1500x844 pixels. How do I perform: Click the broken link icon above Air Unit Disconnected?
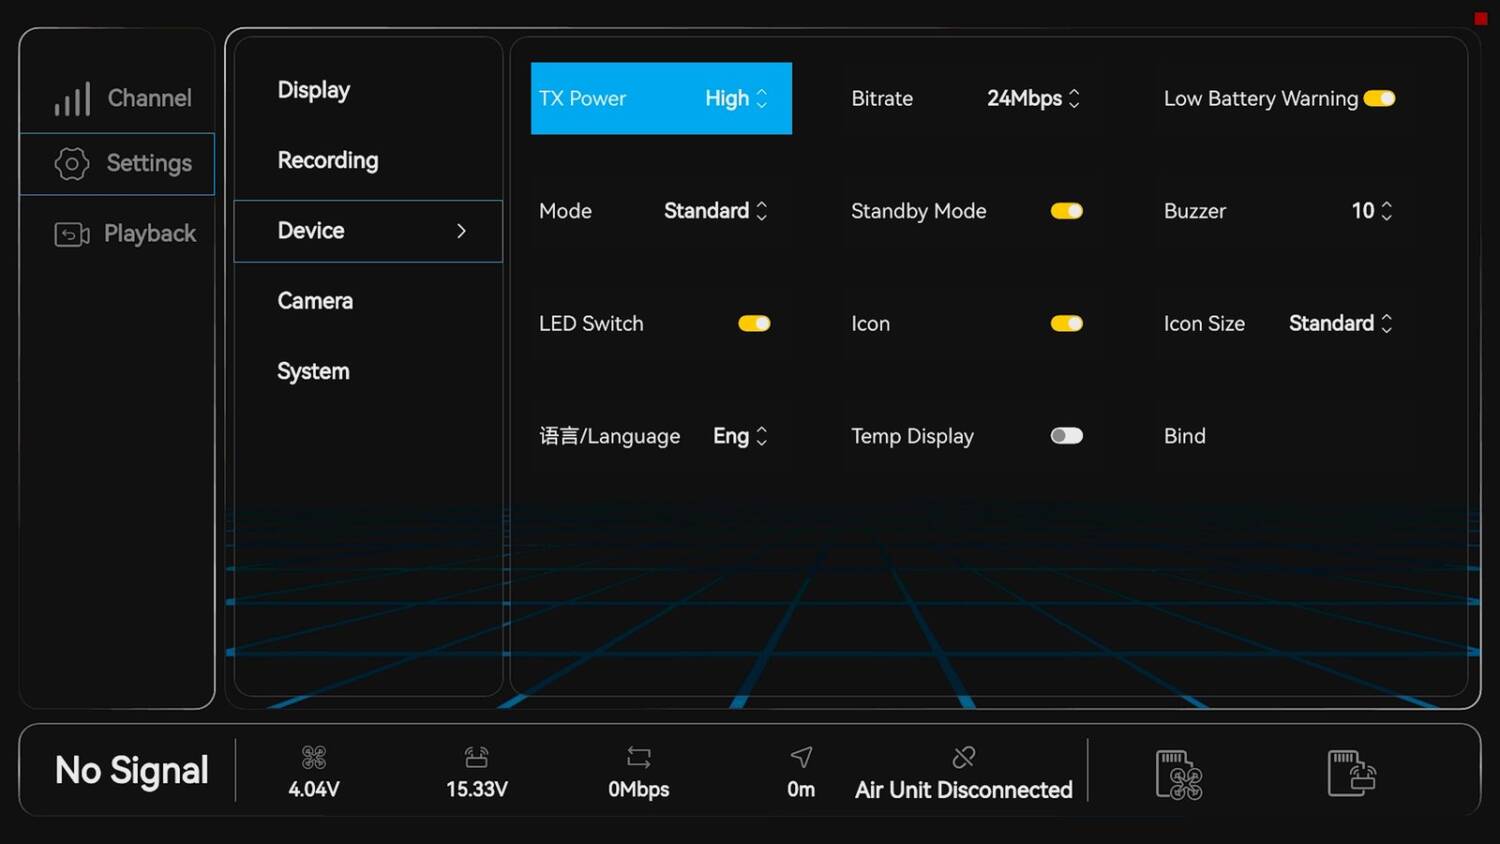964,757
